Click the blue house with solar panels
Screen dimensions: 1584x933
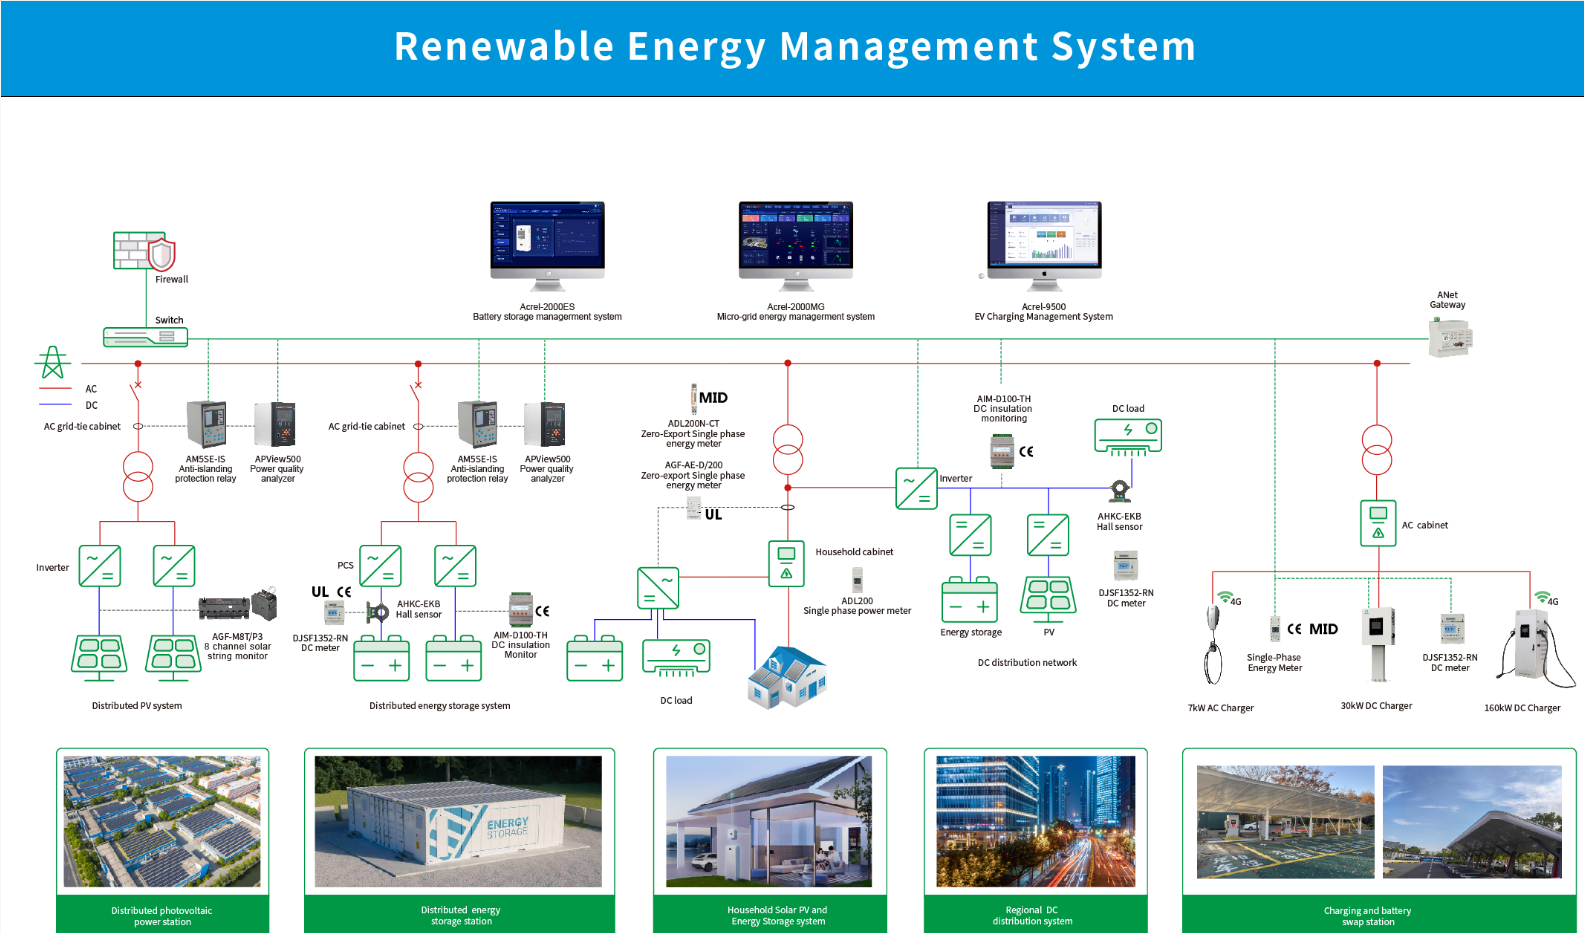(787, 678)
